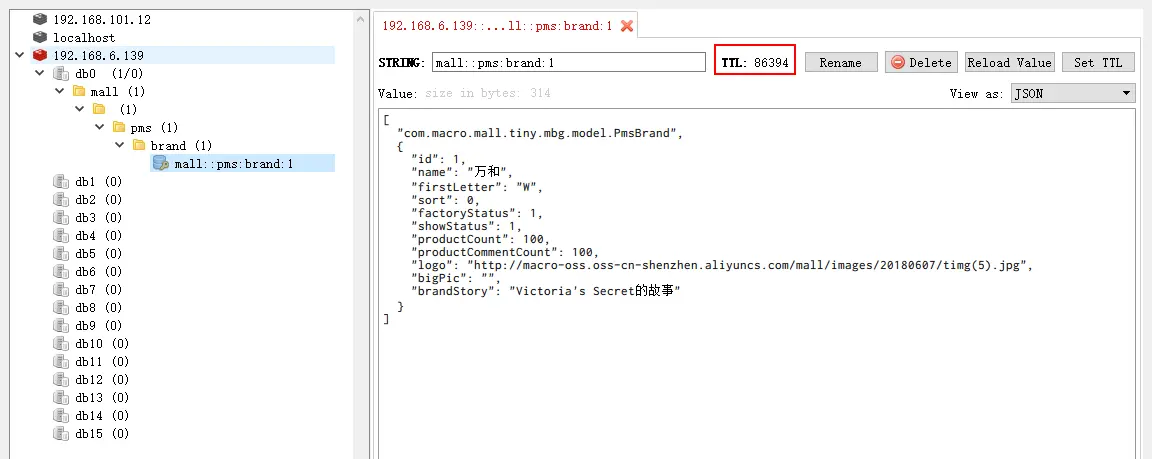Click the "brandStory" line in the value
This screenshot has width=1152, height=459.
click(547, 292)
